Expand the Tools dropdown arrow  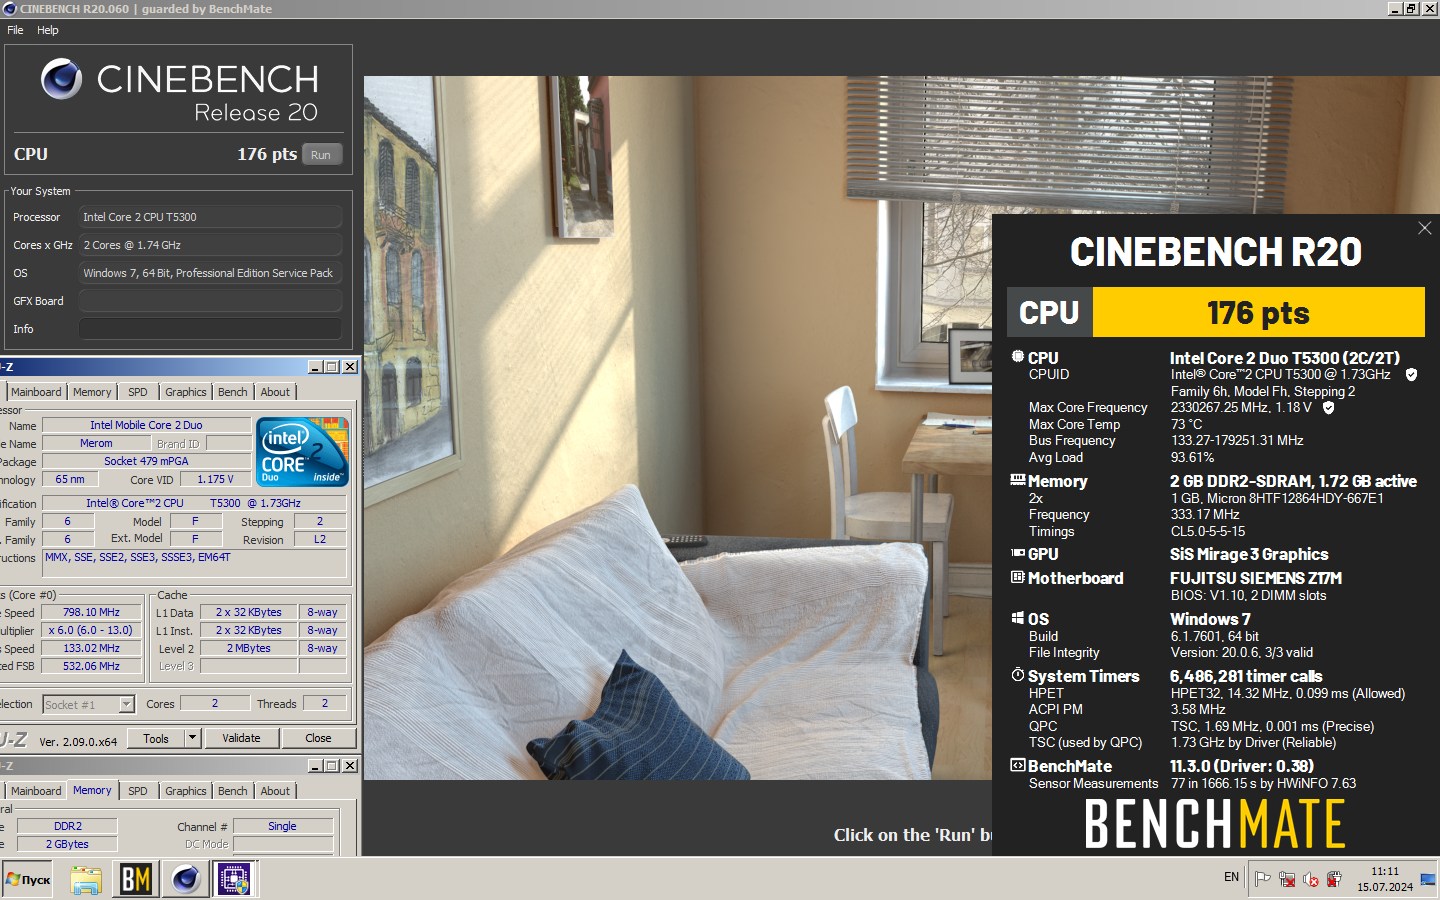click(193, 738)
